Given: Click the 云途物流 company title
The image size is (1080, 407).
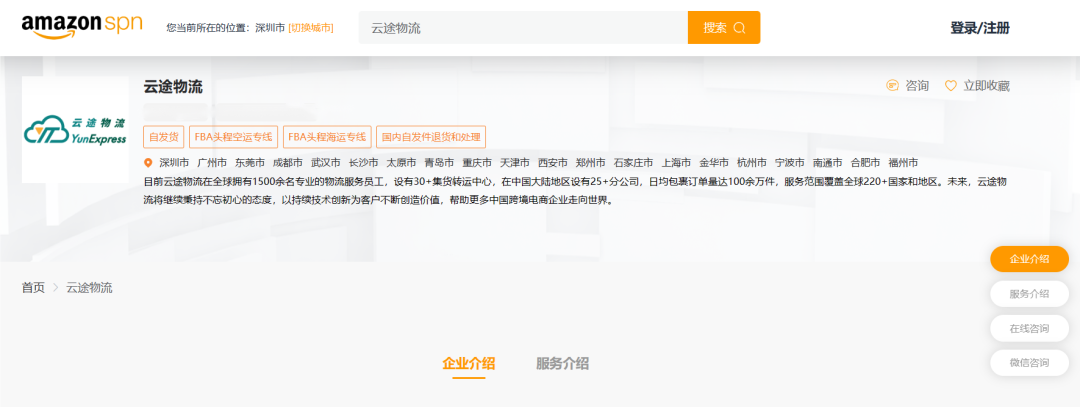Looking at the screenshot, I should tap(173, 87).
